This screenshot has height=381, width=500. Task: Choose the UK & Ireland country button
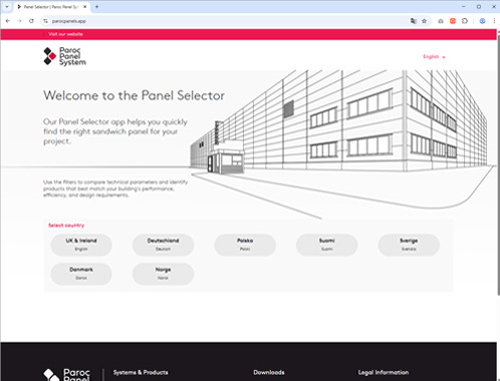[81, 245]
